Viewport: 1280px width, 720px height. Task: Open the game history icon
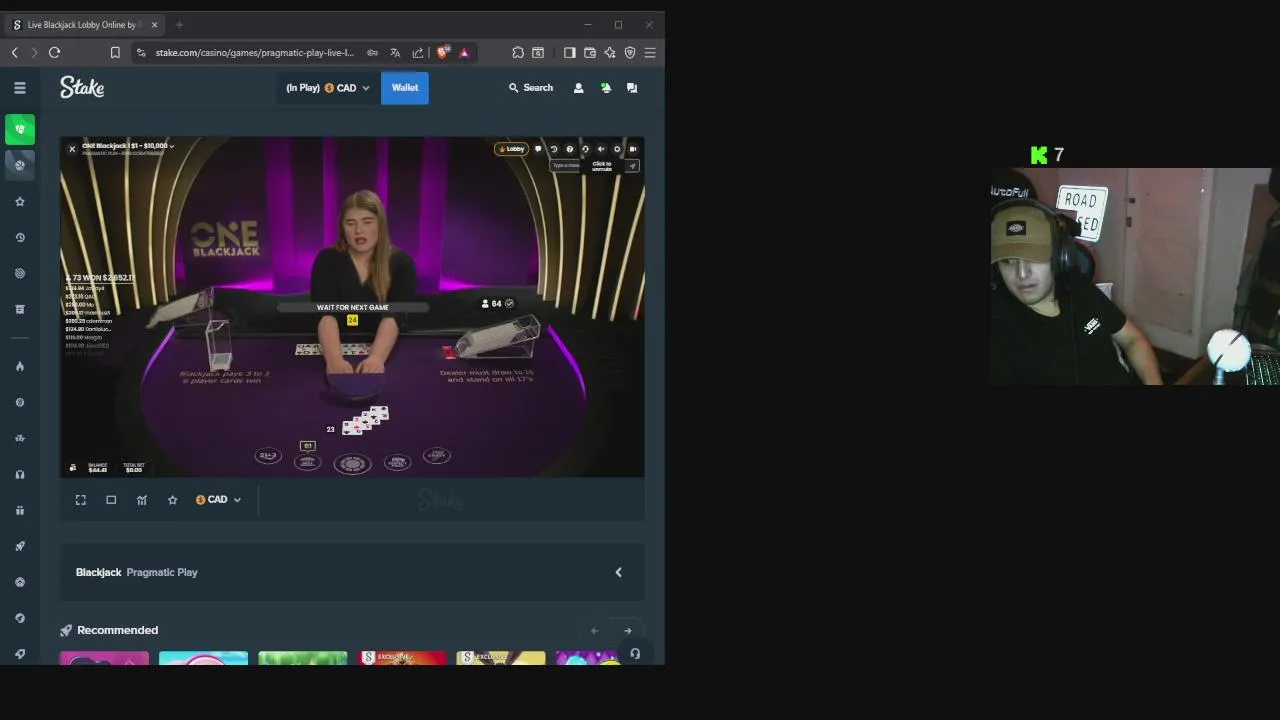point(554,149)
